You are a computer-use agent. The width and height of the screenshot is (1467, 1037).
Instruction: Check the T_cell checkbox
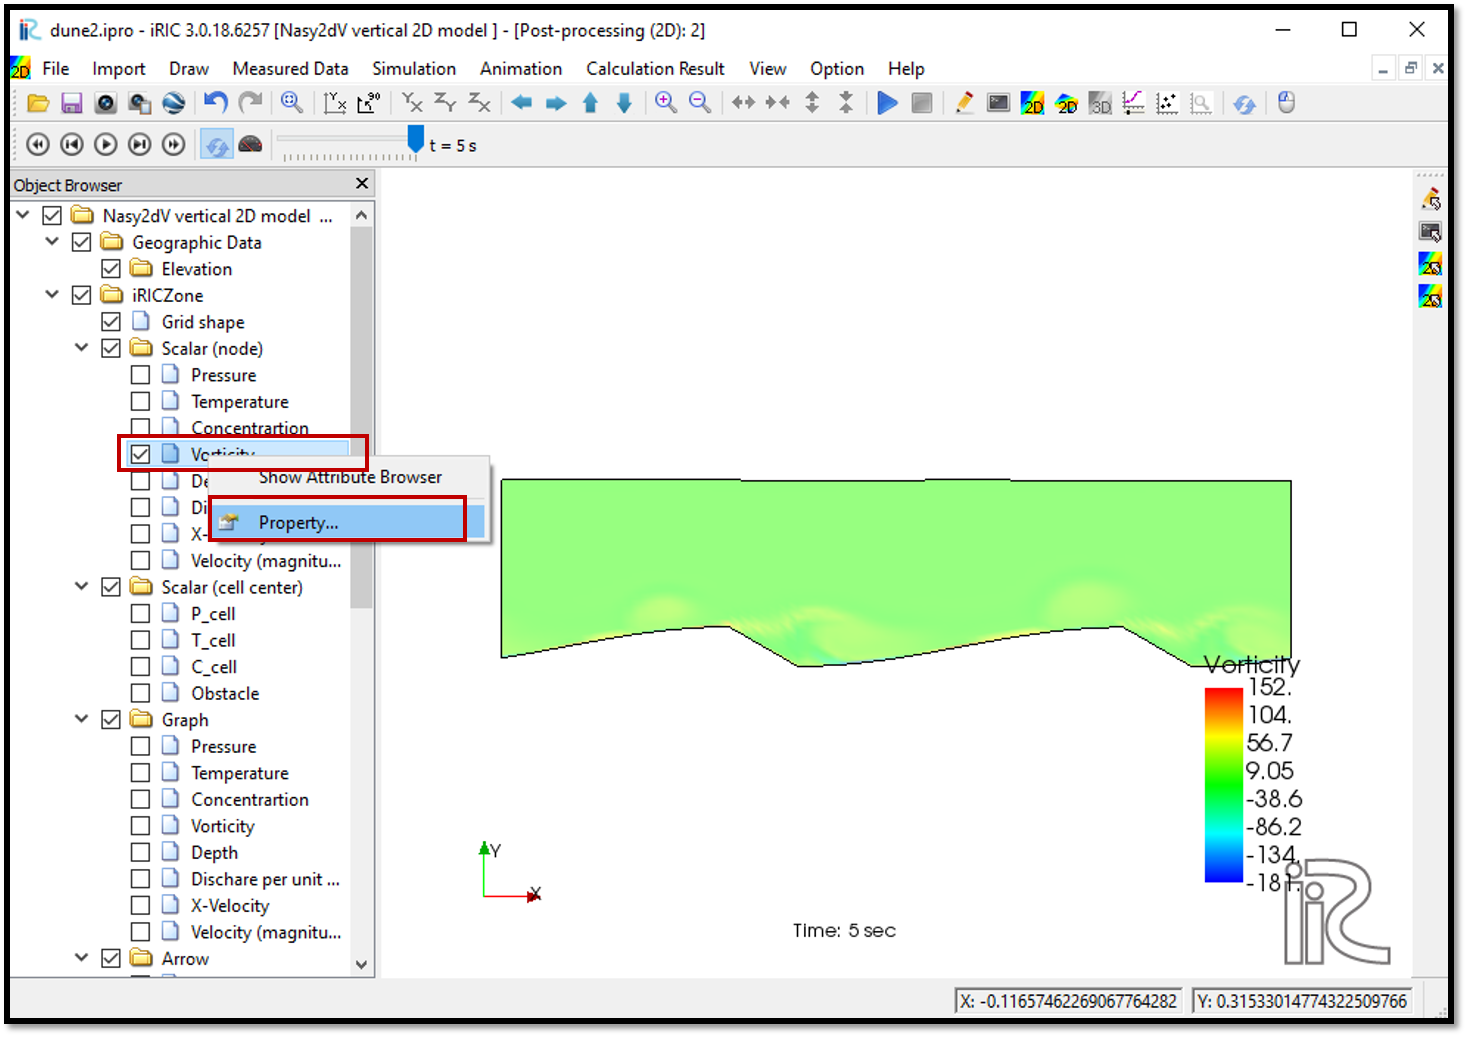click(x=140, y=640)
